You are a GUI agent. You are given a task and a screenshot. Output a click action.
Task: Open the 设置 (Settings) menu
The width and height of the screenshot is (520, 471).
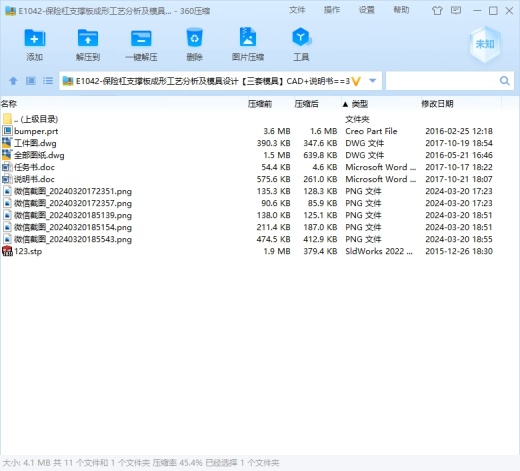pyautogui.click(x=366, y=10)
